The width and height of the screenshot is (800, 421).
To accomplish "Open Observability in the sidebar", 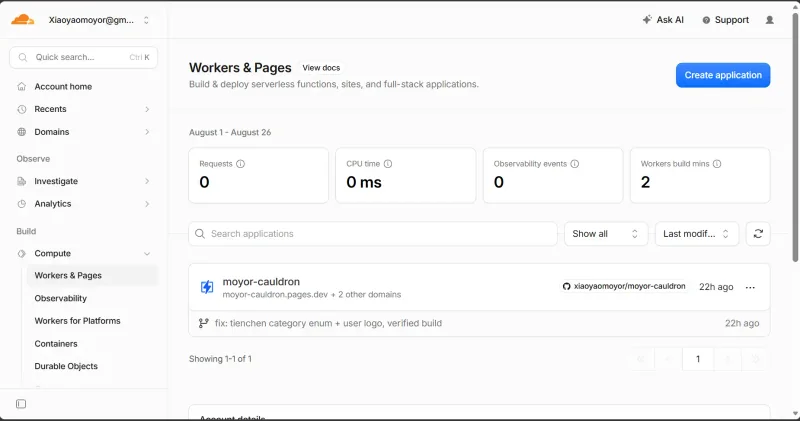I will coord(61,298).
